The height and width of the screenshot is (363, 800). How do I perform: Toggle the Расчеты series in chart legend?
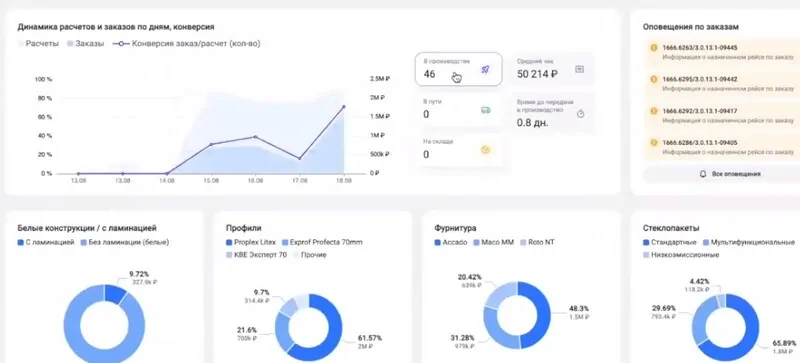(39, 44)
